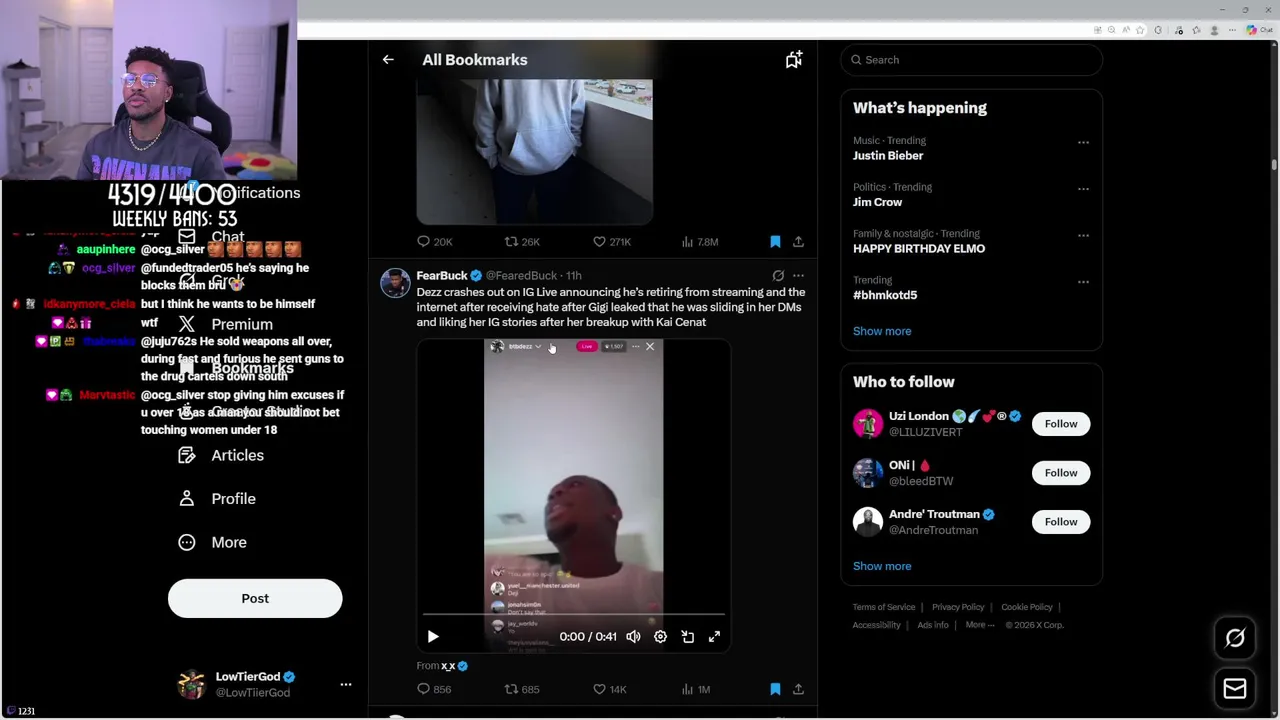Open FearBuck profile avatar
Viewport: 1280px width, 720px height.
coord(395,283)
